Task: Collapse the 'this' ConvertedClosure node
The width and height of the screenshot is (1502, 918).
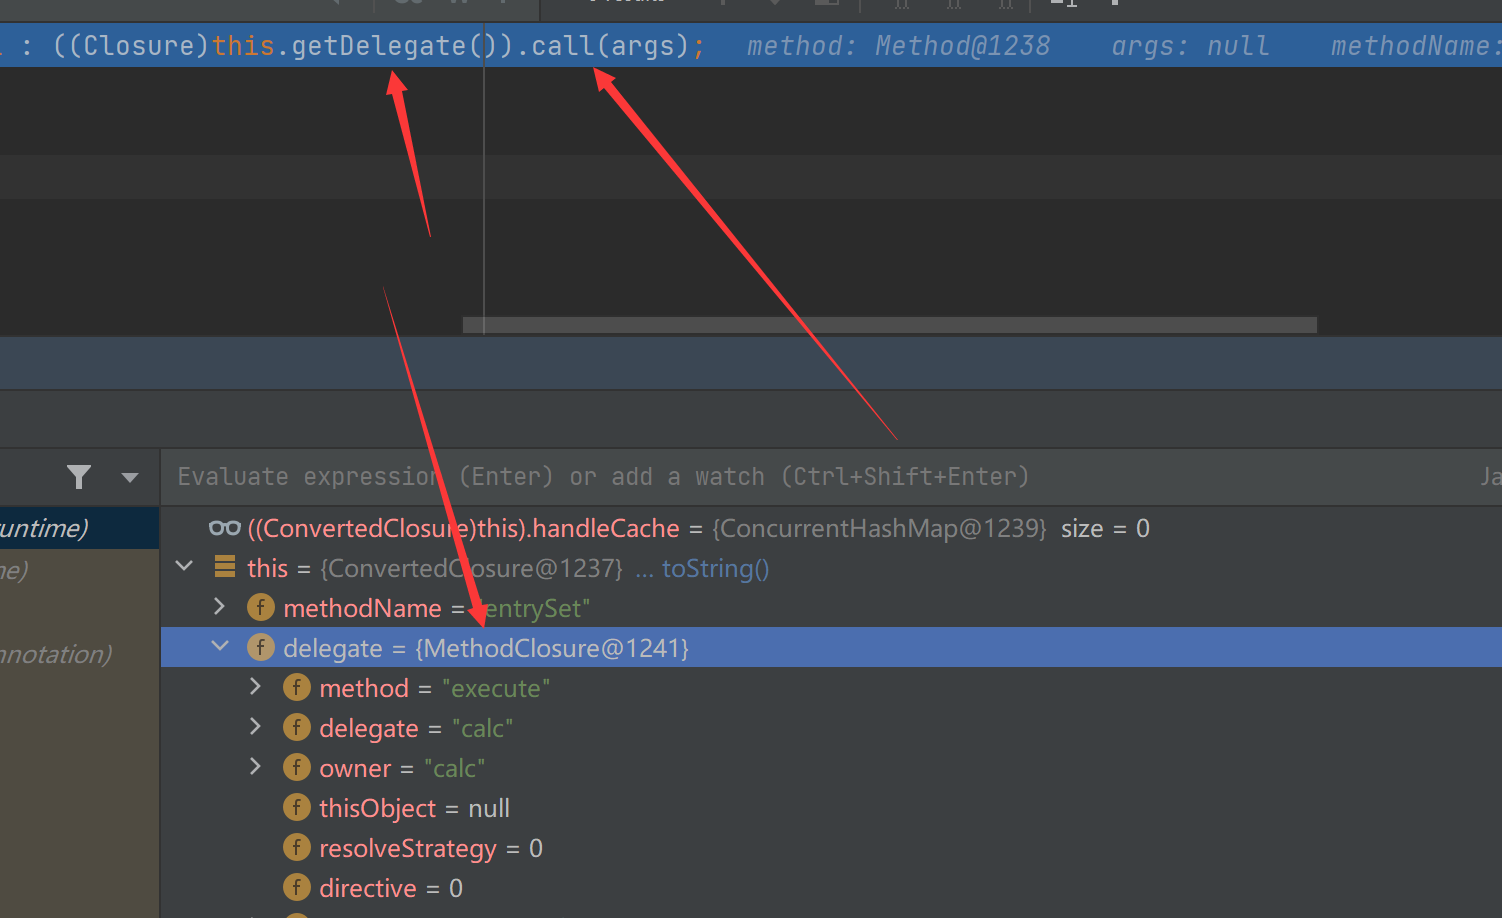Action: coord(184,567)
